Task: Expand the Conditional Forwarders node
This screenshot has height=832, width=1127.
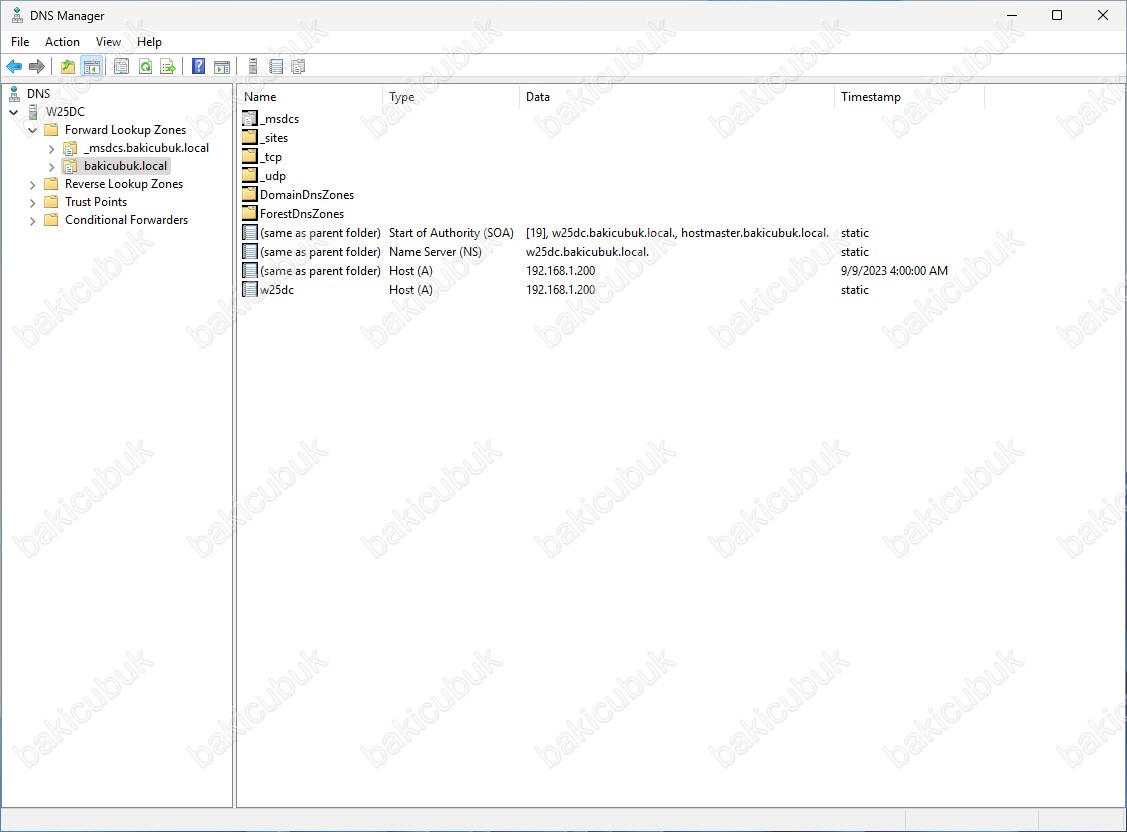Action: (32, 221)
